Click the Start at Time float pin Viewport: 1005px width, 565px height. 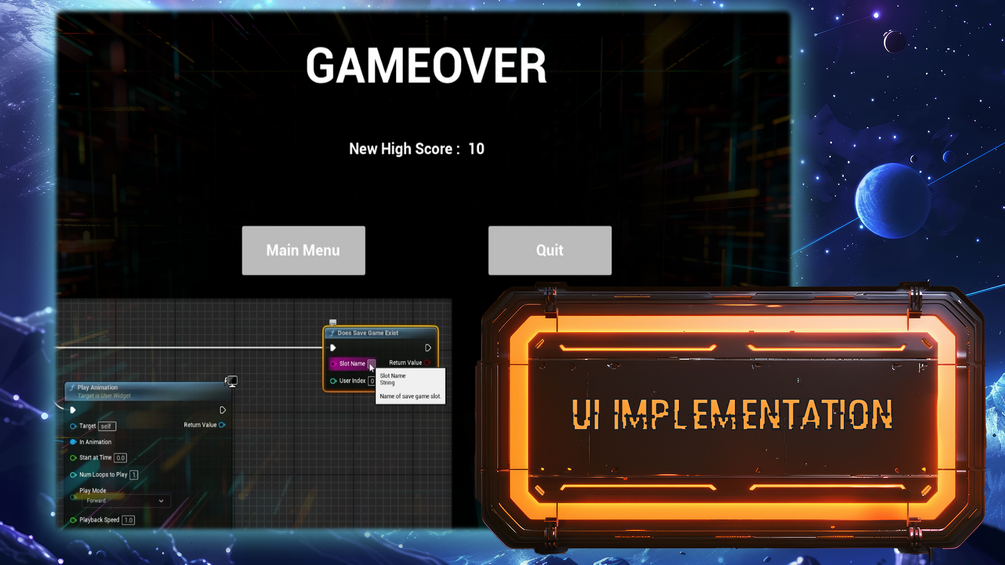click(73, 457)
